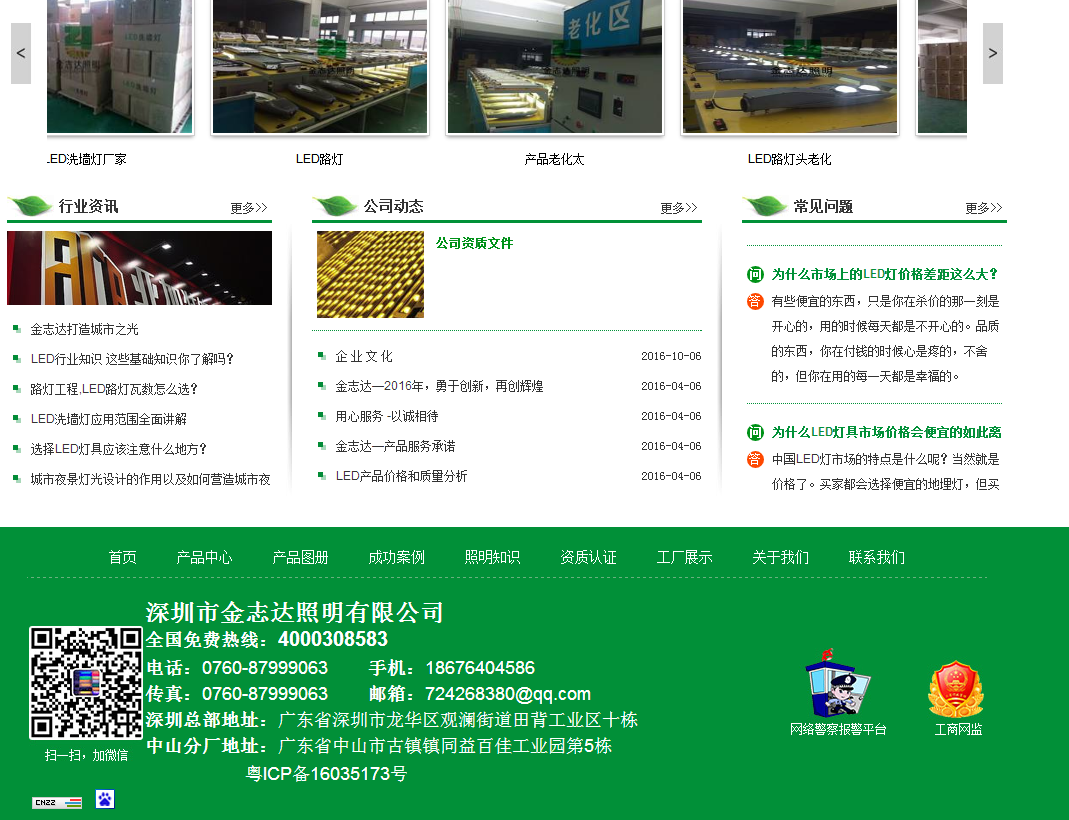Go to 照明知识 in footer navigation
This screenshot has width=1069, height=820.
(x=492, y=558)
